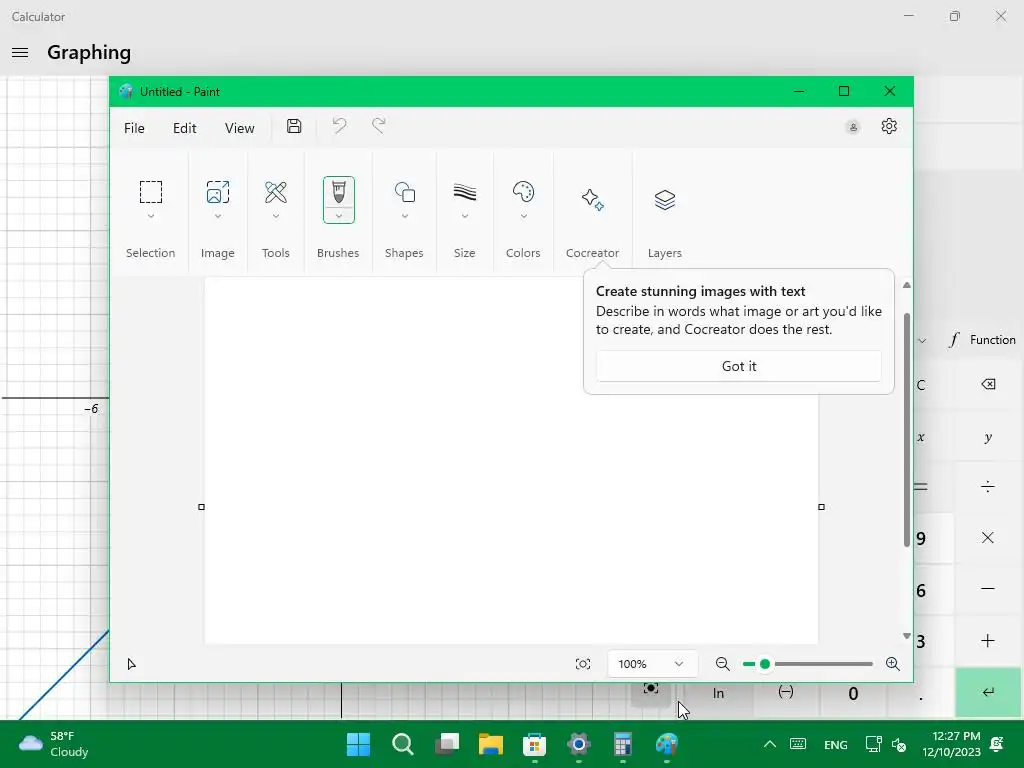This screenshot has height=768, width=1024.
Task: Zoom out with the minus magnifier
Action: pyautogui.click(x=722, y=664)
